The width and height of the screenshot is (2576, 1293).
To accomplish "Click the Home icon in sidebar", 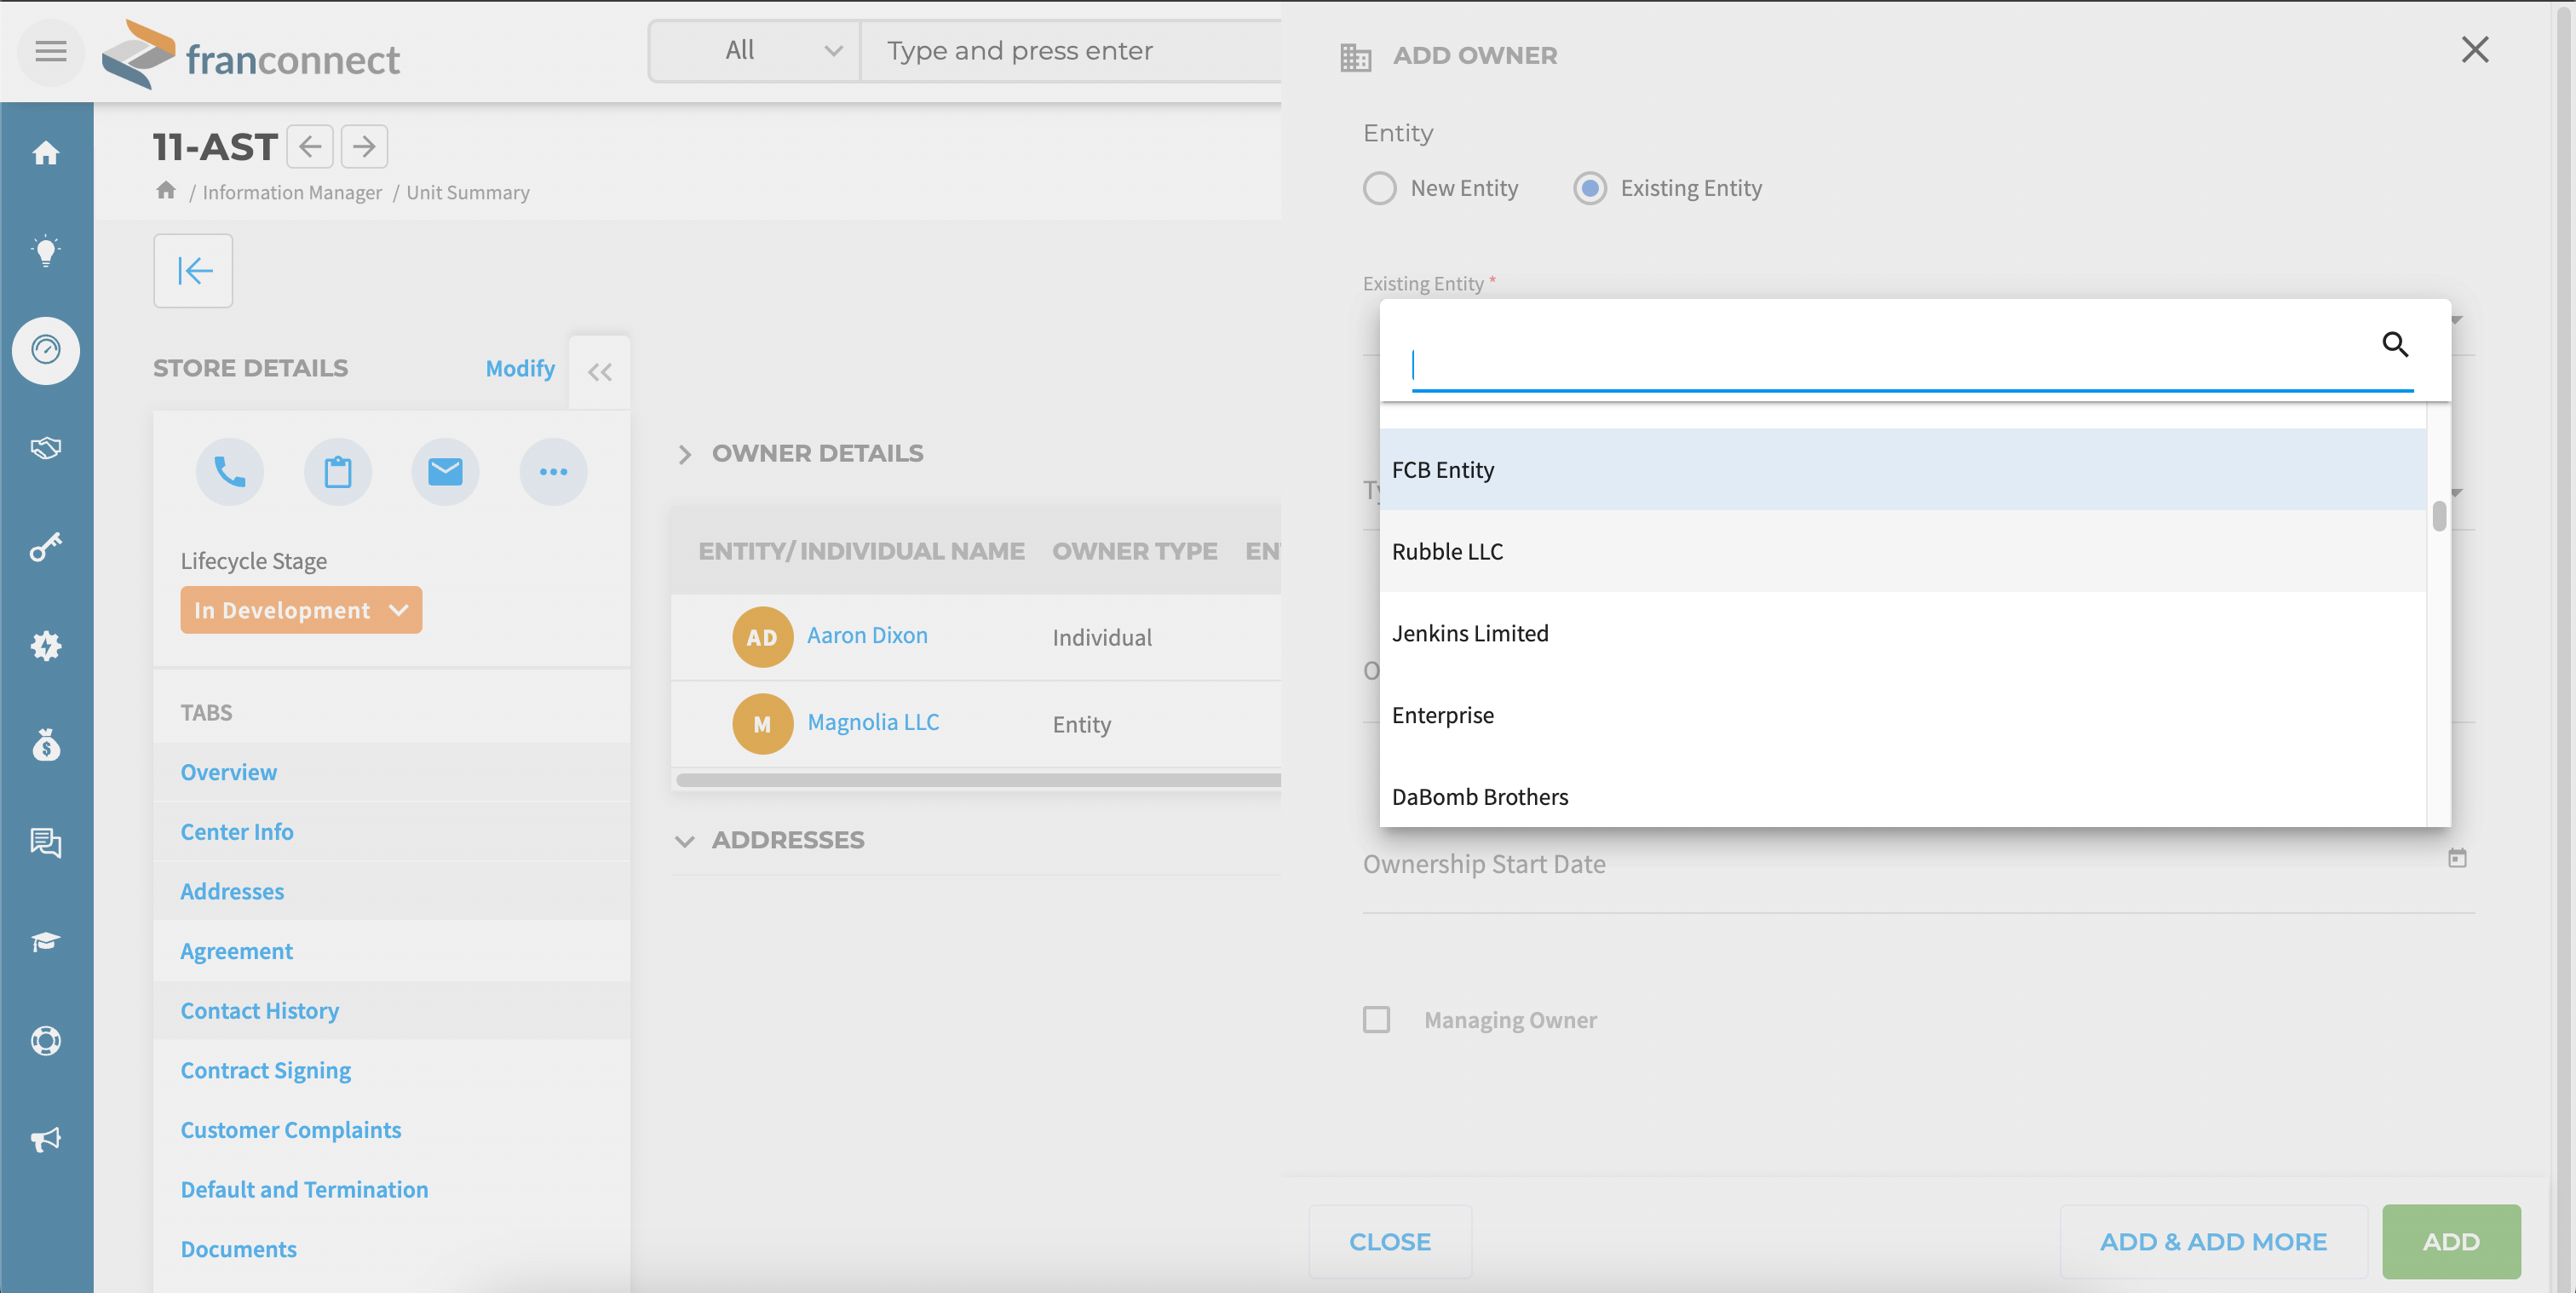I will [46, 153].
